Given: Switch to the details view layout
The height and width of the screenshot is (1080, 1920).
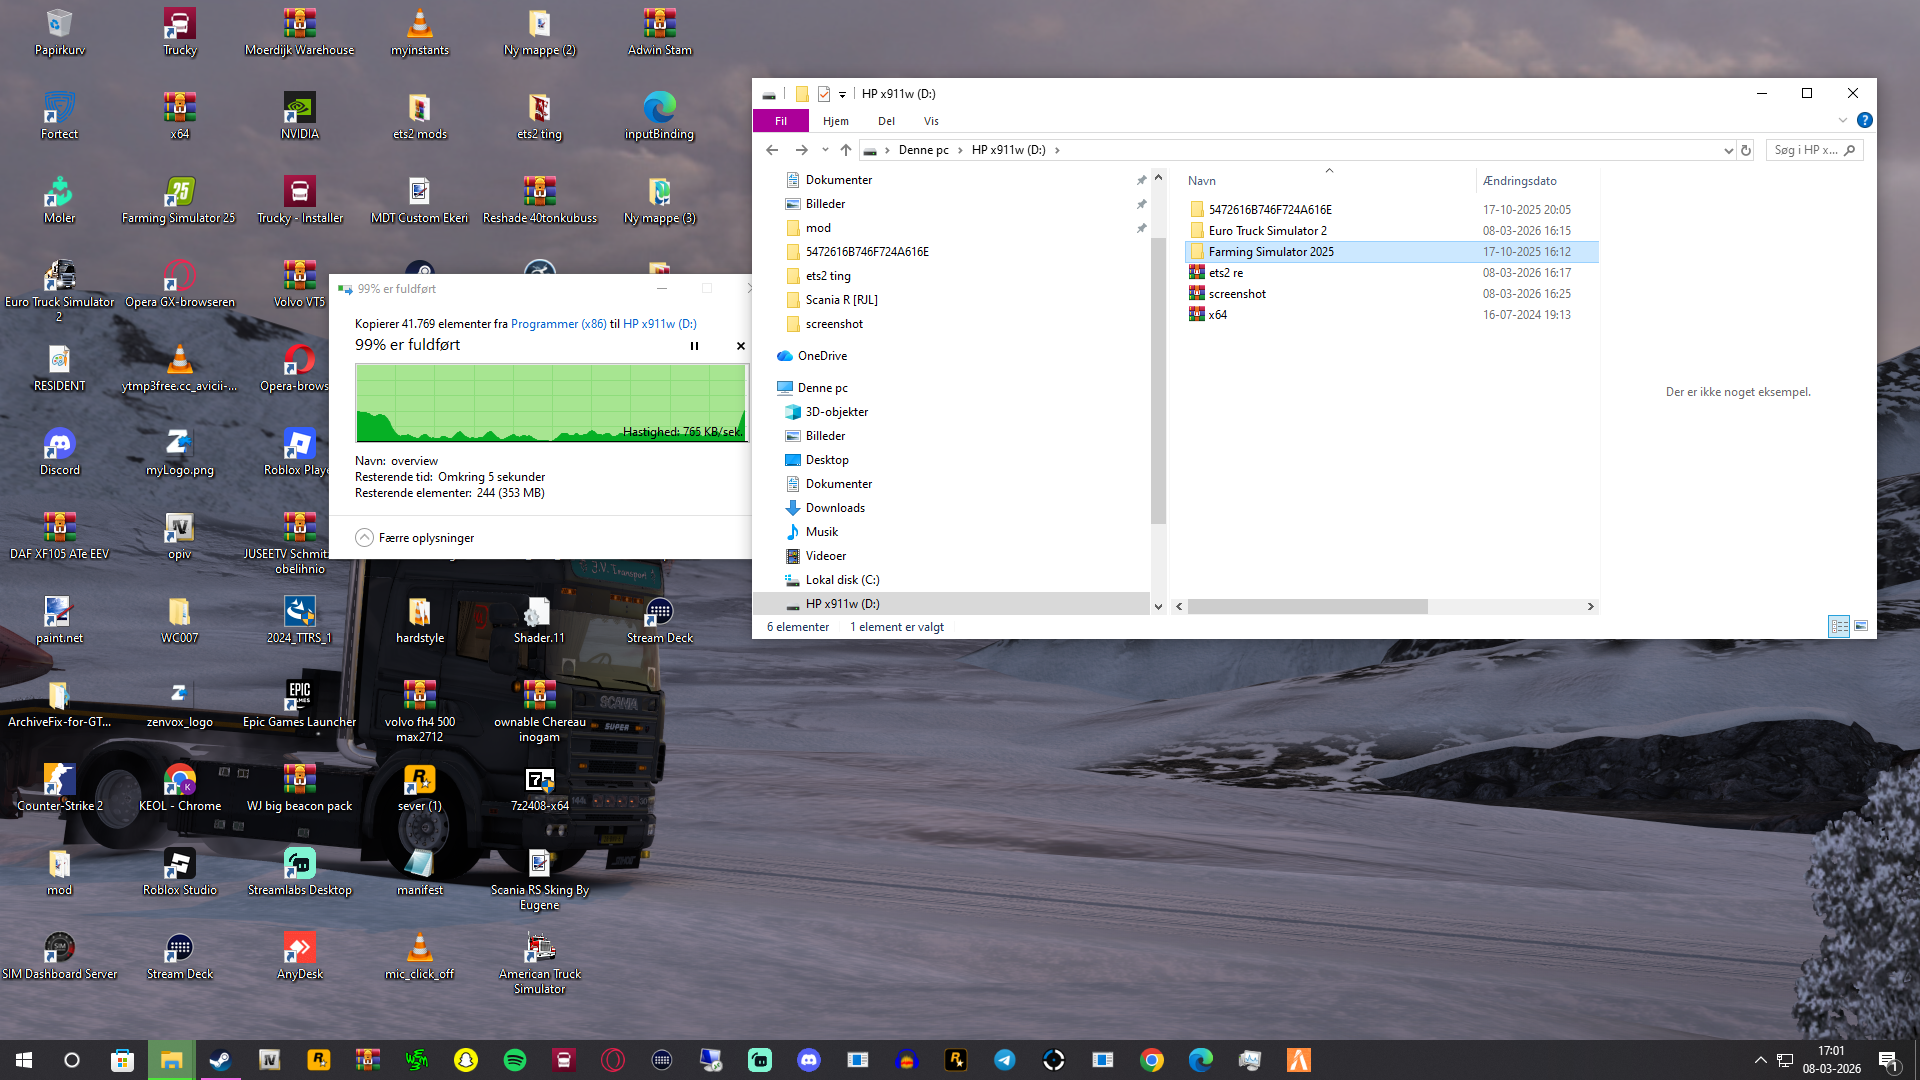Looking at the screenshot, I should pos(1839,626).
